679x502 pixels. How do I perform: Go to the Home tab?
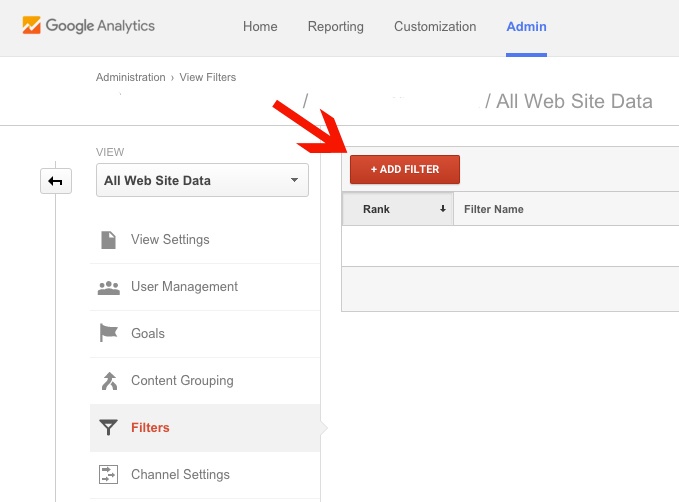tap(260, 27)
